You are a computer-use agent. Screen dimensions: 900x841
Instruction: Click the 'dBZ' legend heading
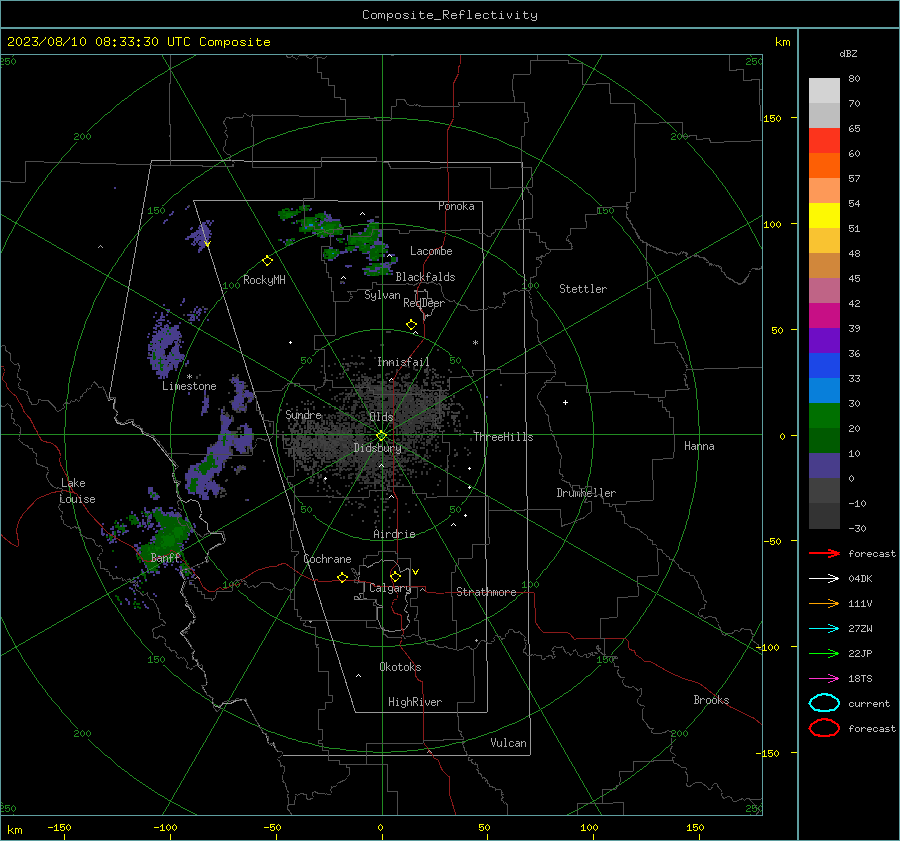point(848,53)
